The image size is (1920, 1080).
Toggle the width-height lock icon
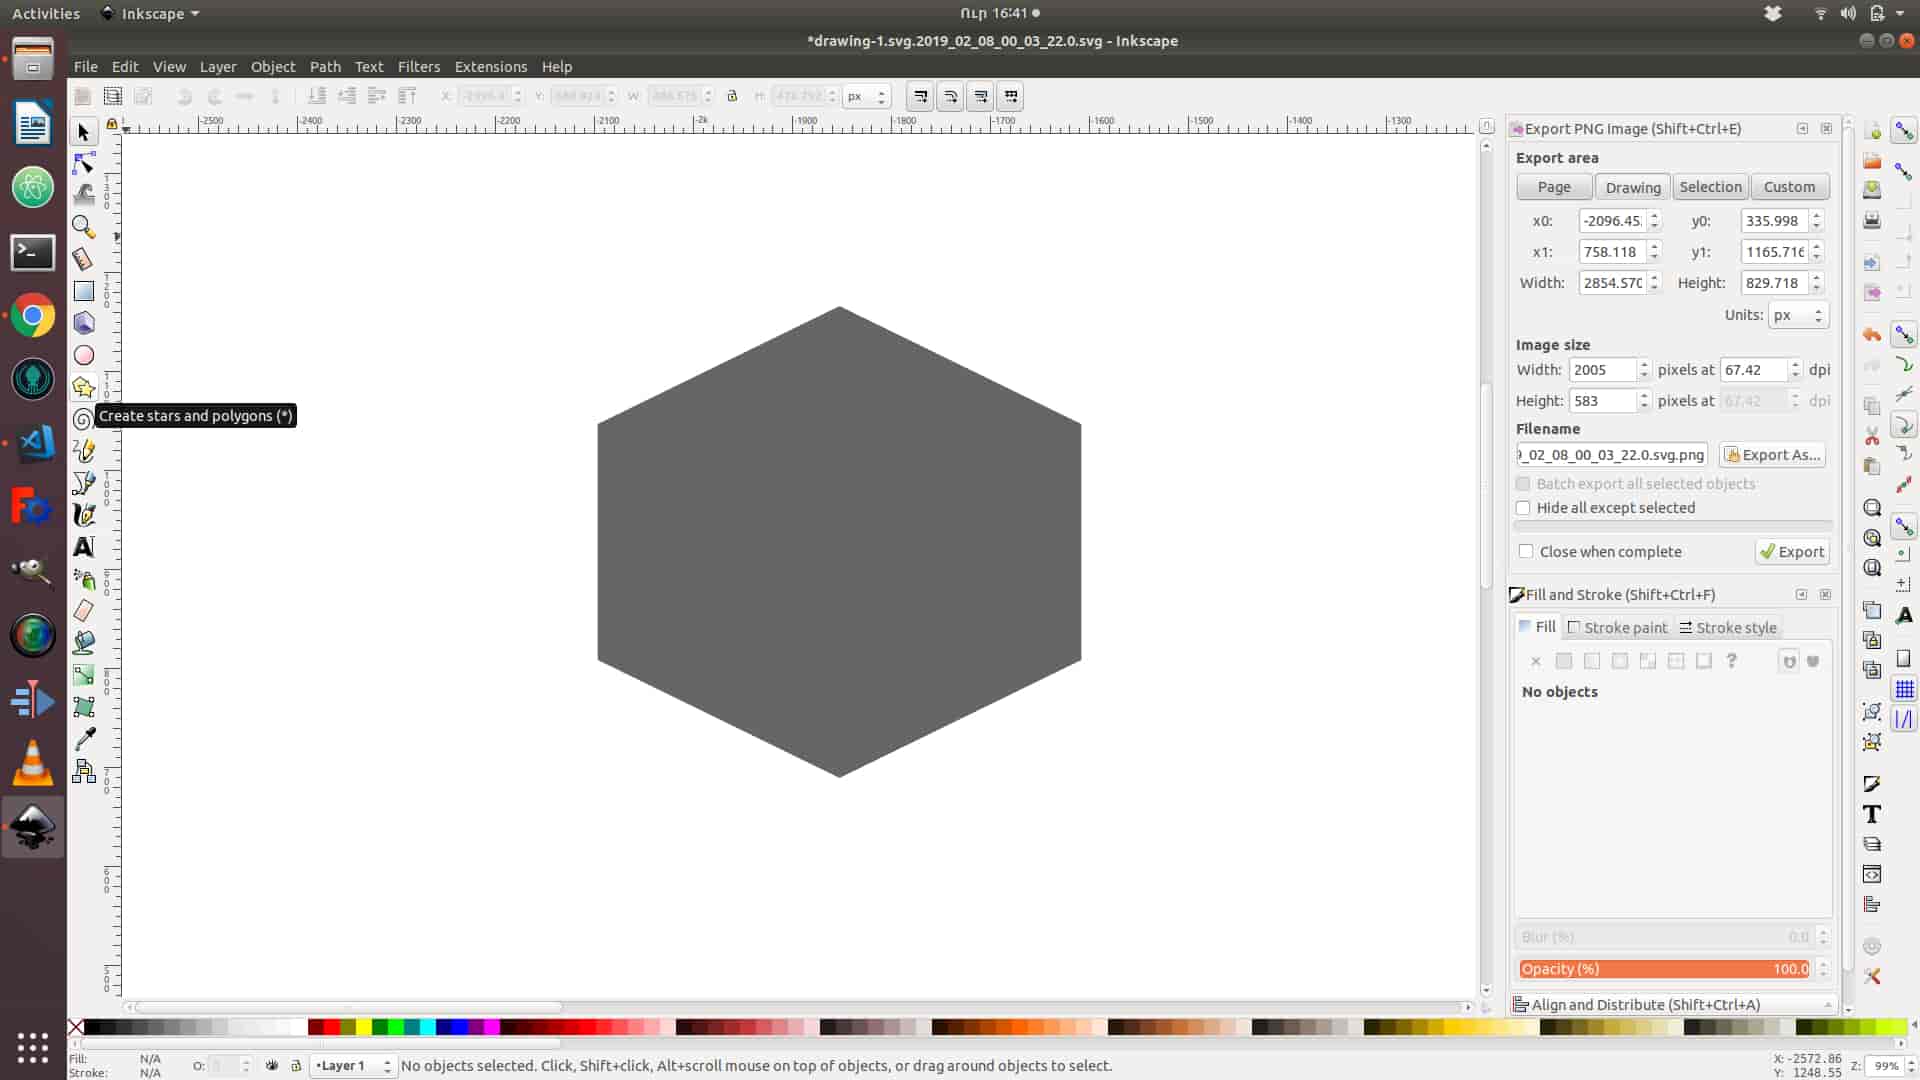(x=732, y=96)
